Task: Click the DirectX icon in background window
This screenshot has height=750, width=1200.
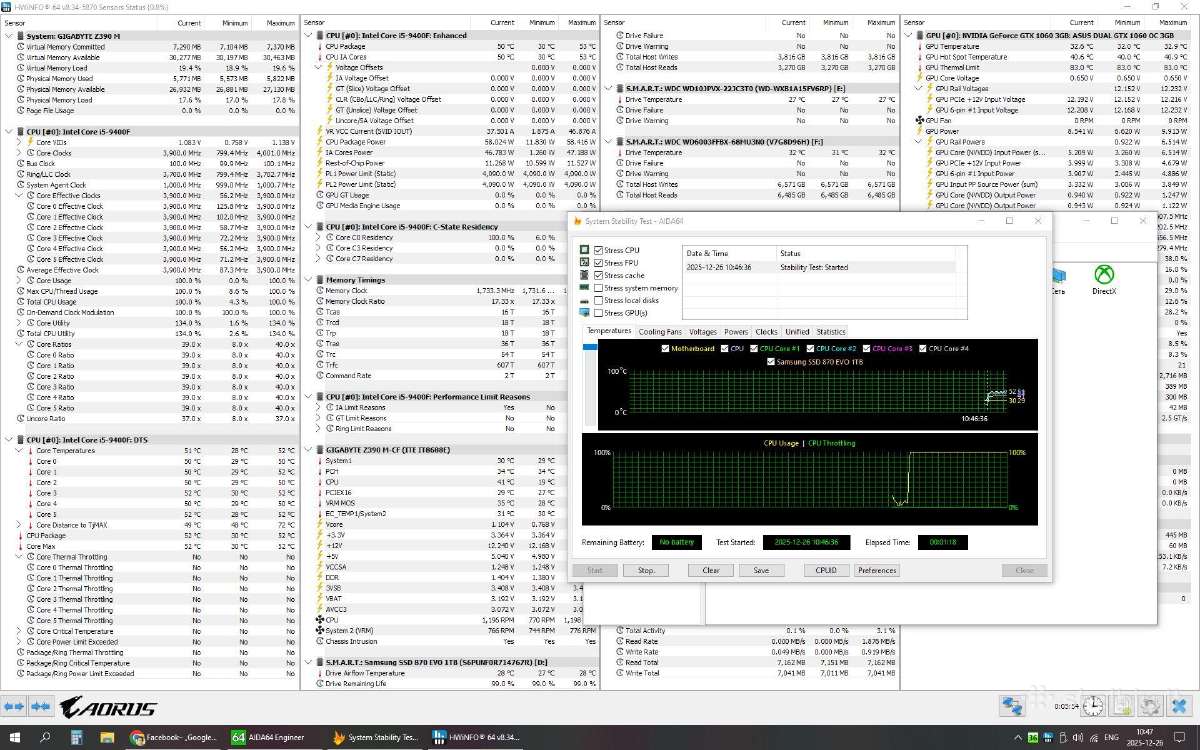Action: click(1103, 280)
